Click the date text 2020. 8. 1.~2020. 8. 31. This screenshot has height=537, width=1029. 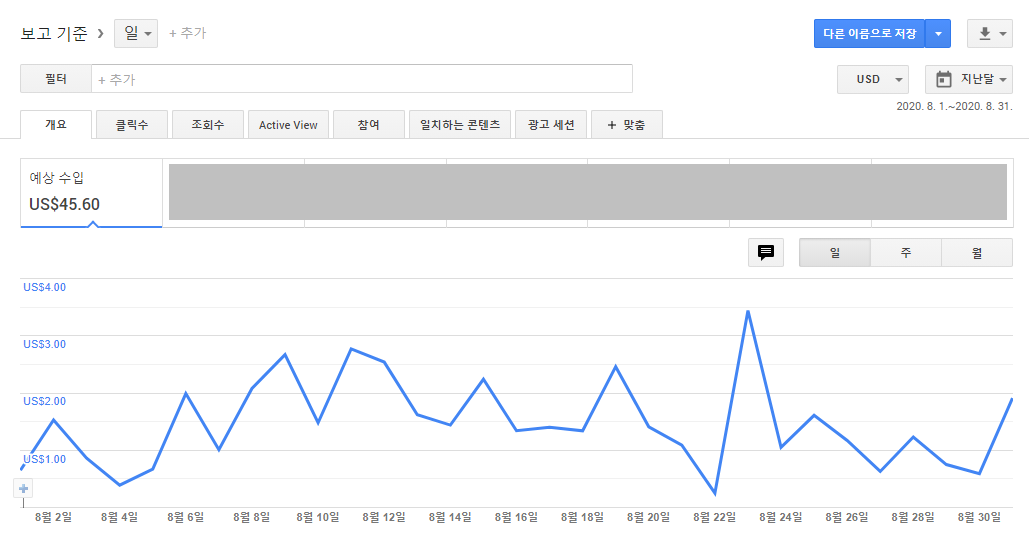(x=955, y=106)
